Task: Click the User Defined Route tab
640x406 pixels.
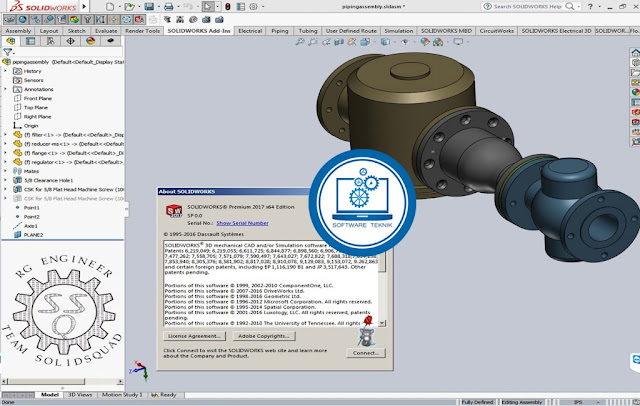Action: [351, 31]
